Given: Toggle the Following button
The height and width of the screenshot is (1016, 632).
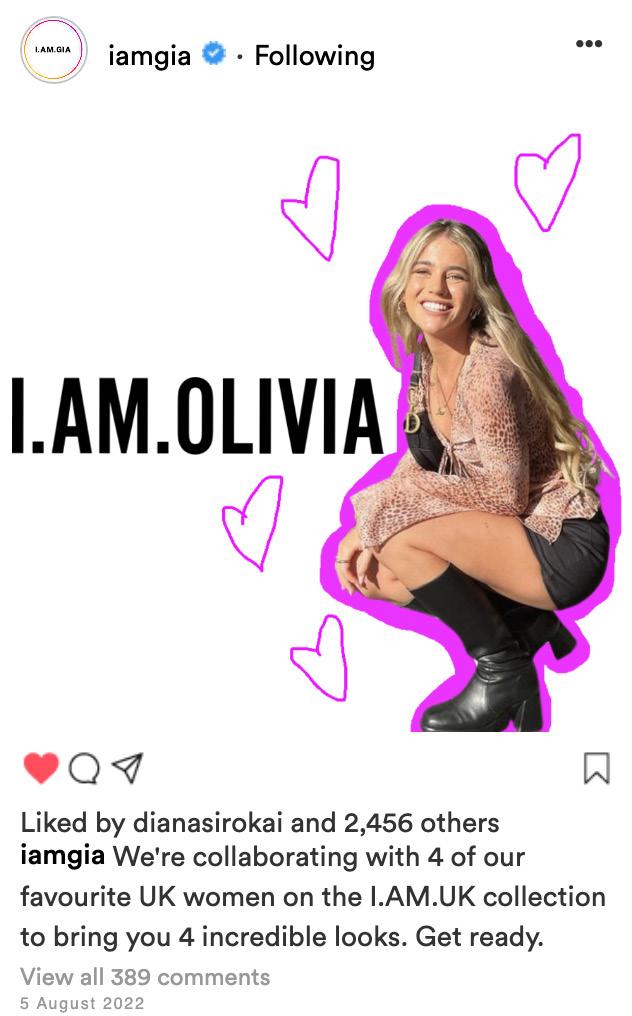Looking at the screenshot, I should [314, 56].
